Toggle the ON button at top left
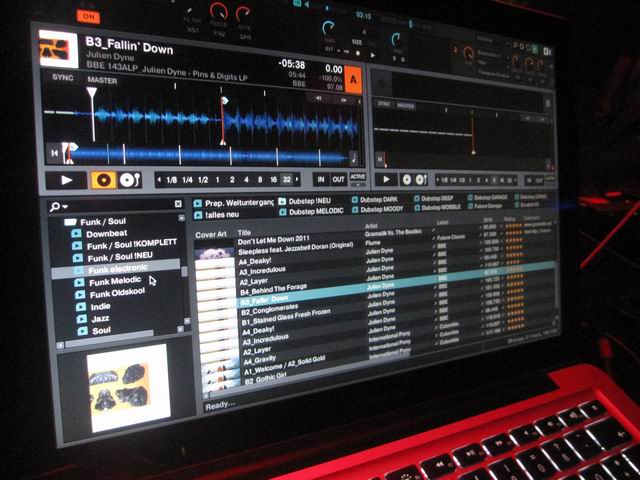This screenshot has height=480, width=640. [89, 17]
